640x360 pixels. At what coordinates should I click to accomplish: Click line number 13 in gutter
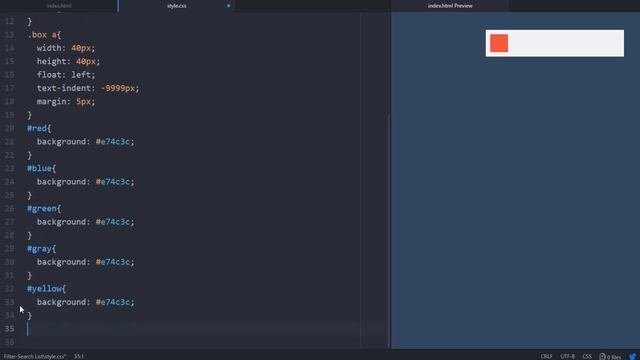coord(9,35)
